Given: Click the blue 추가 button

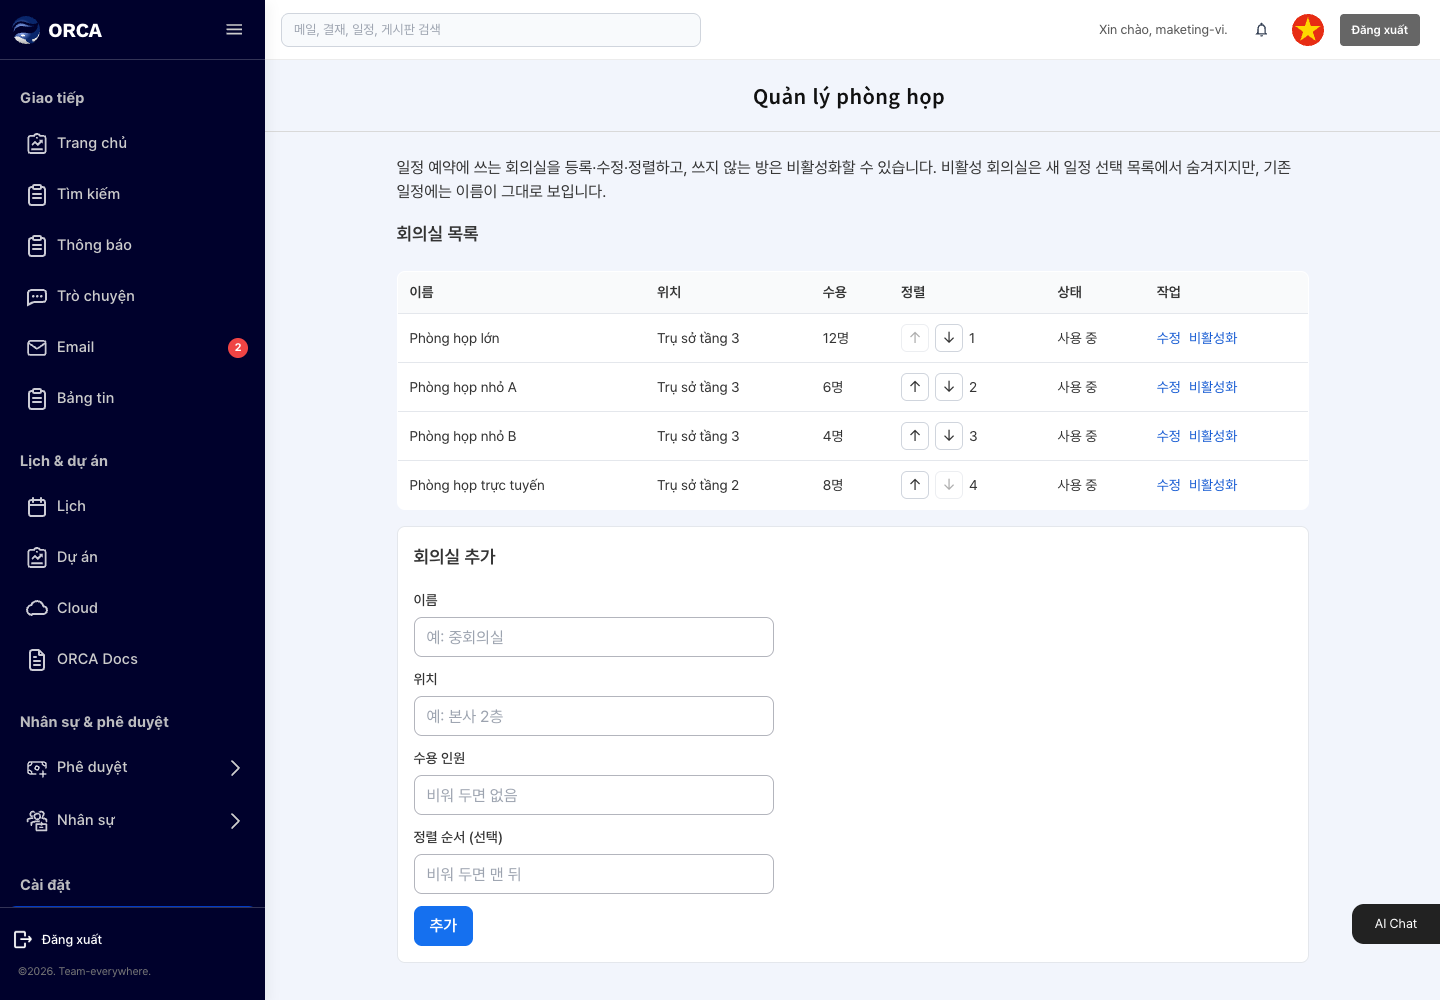Looking at the screenshot, I should pyautogui.click(x=443, y=926).
